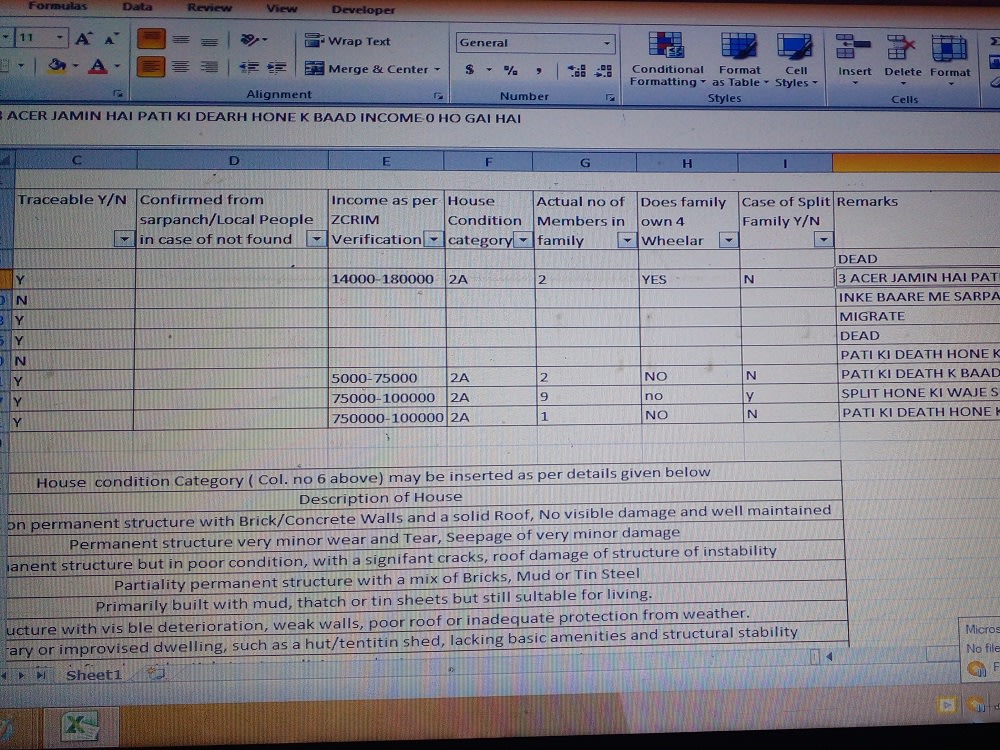Viewport: 1000px width, 750px height.
Task: Apply Bottom Align to cells
Action: (x=209, y=41)
